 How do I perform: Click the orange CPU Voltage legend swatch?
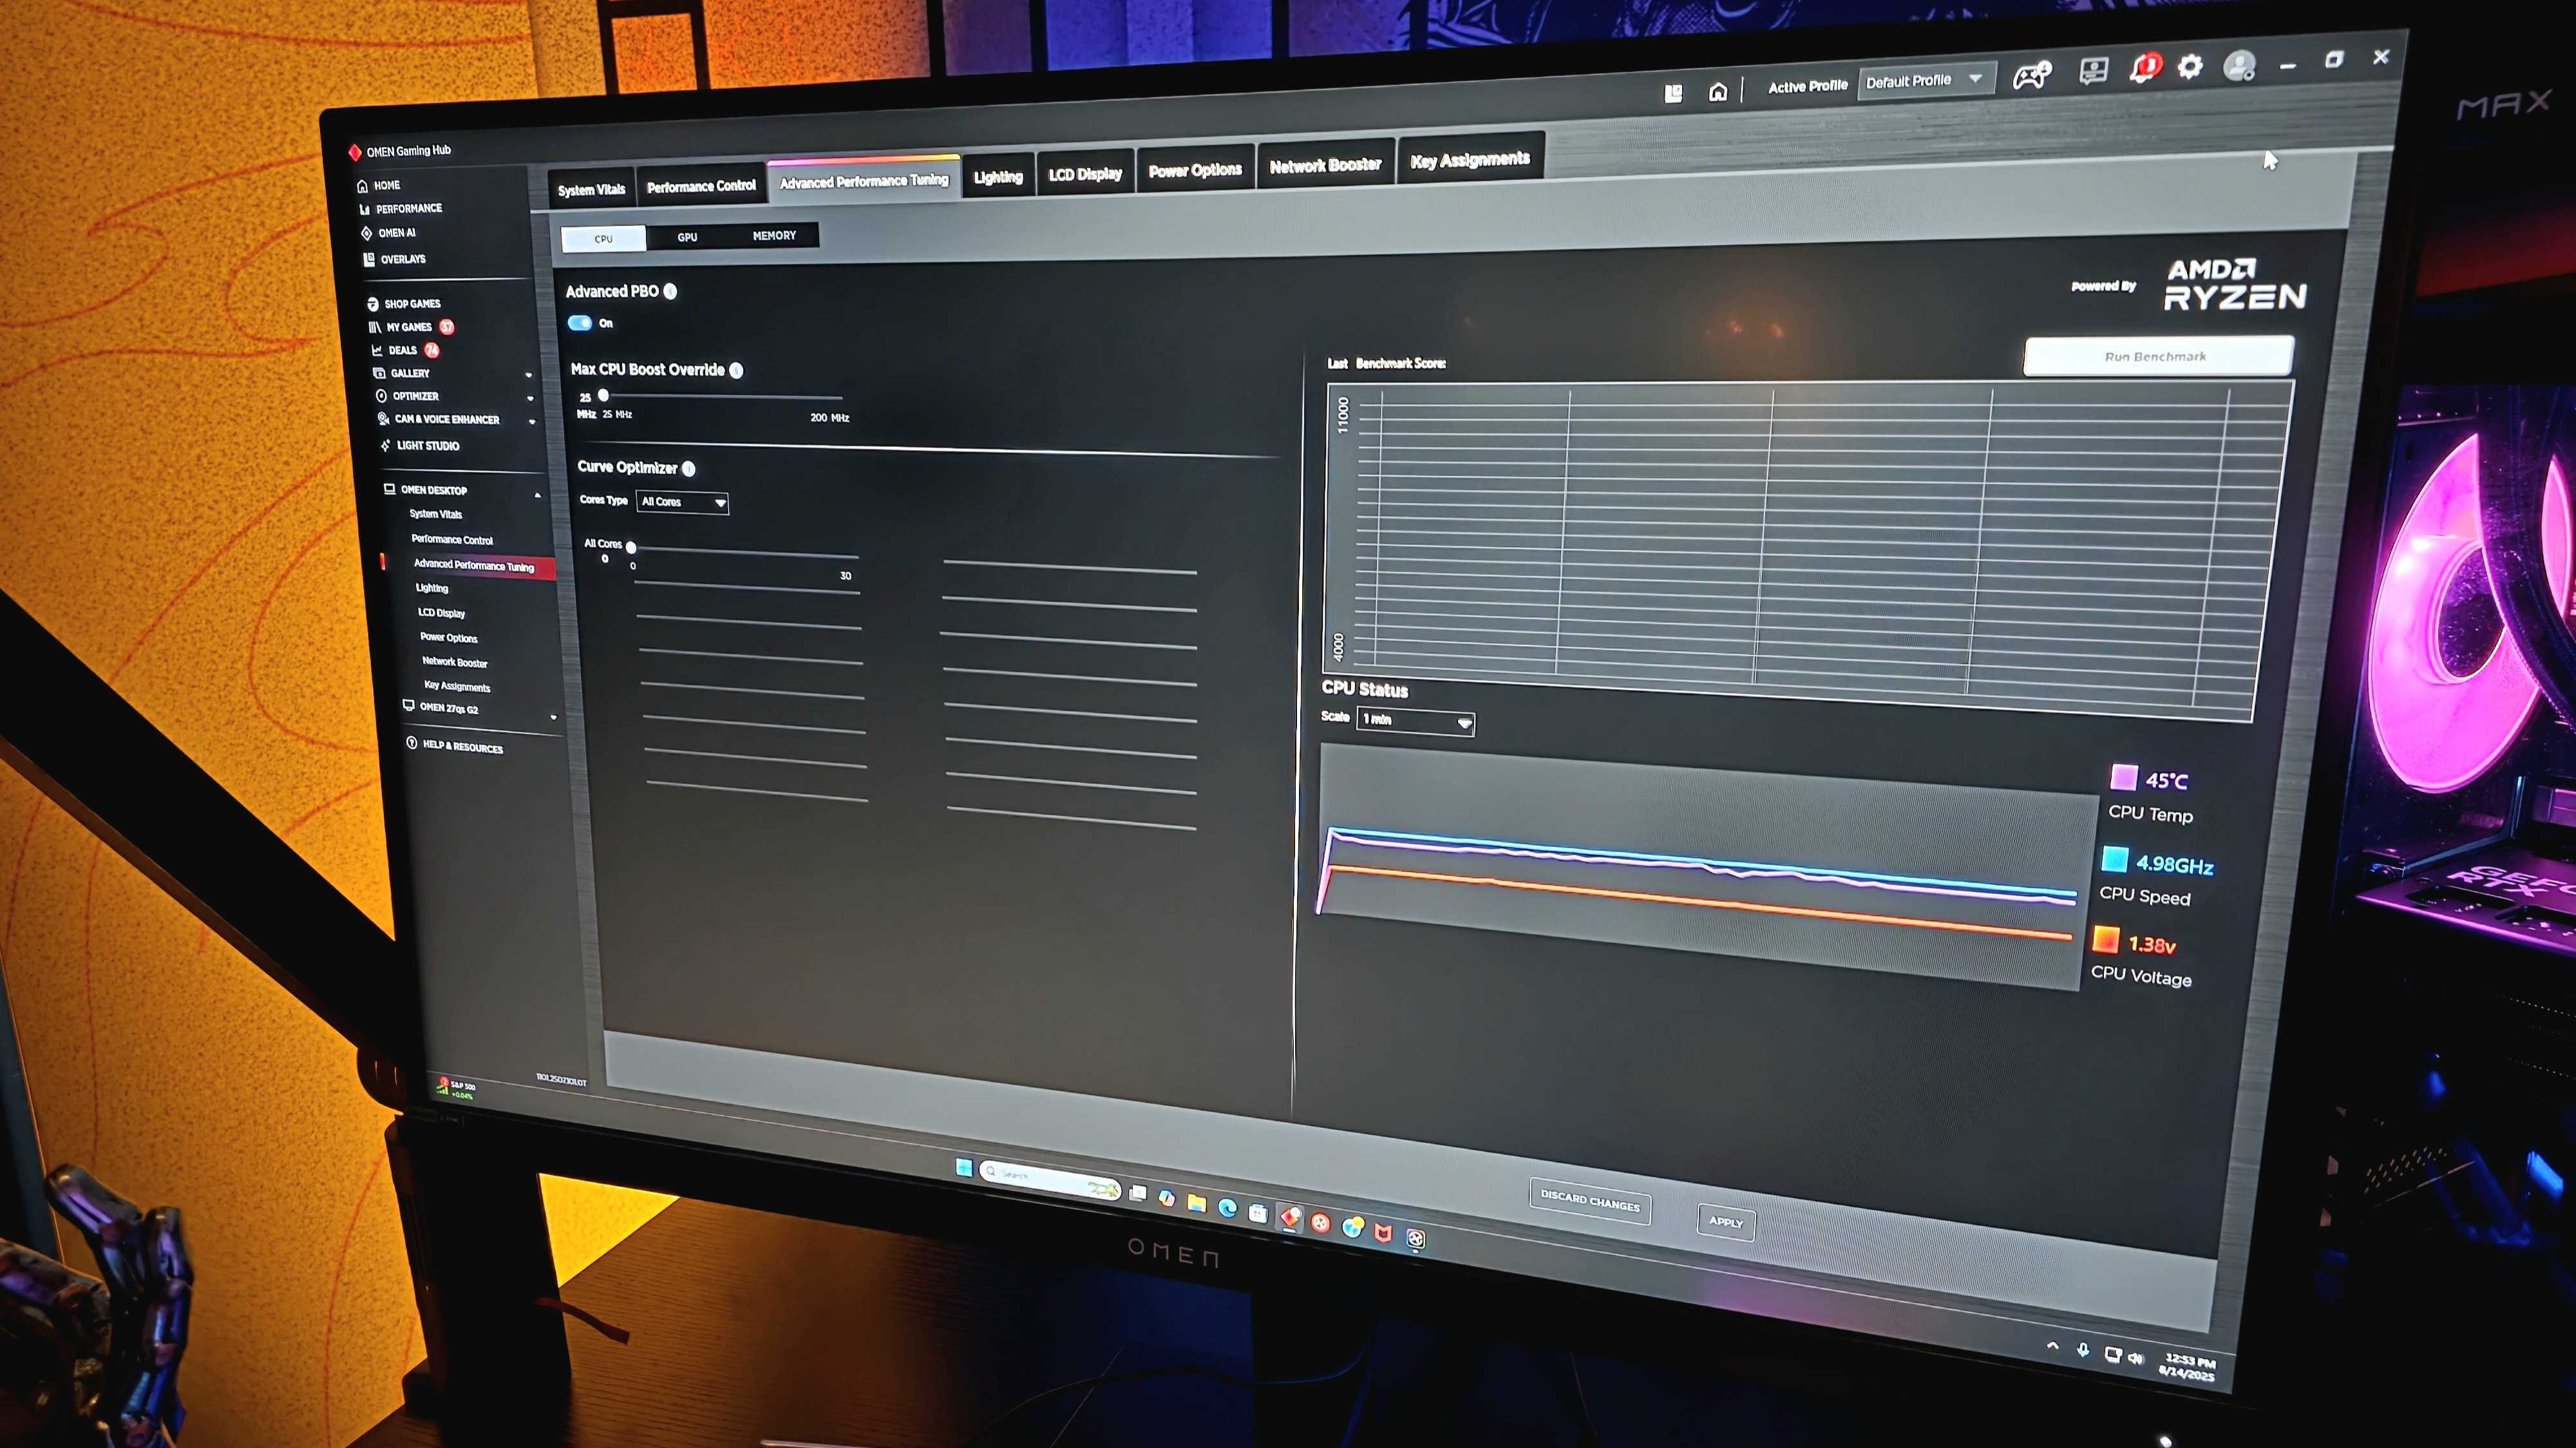click(2107, 940)
